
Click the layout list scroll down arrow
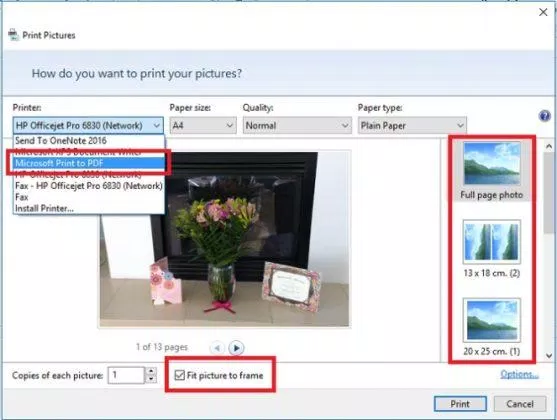[x=549, y=355]
